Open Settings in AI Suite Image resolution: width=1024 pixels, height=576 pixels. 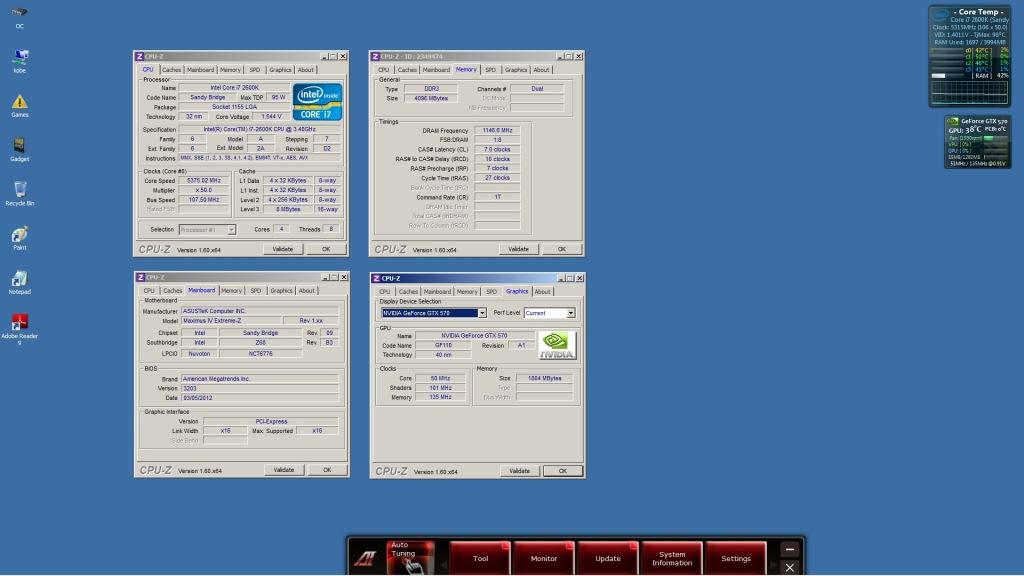tap(736, 558)
